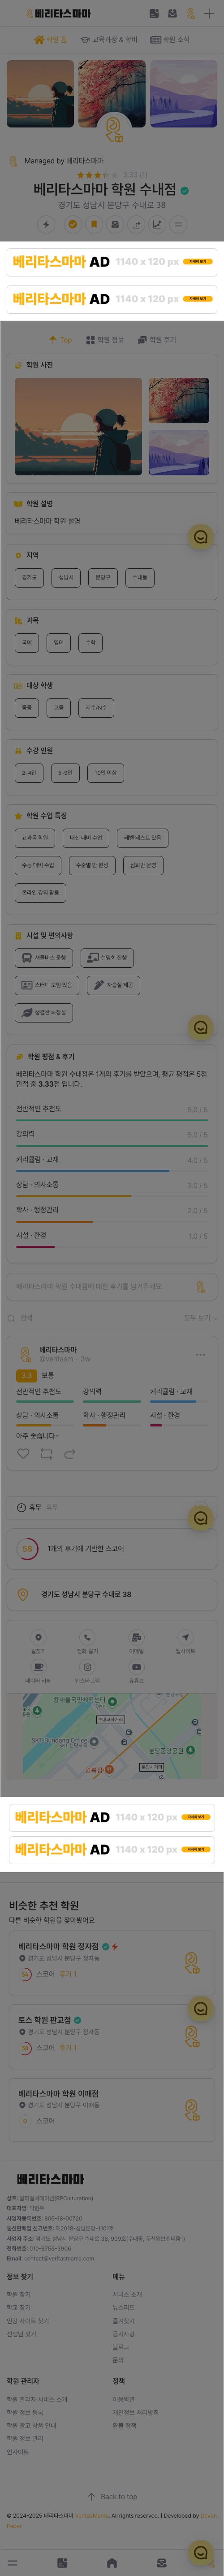Click the share arrow icon under the review
224x2576 pixels.
point(69,1453)
